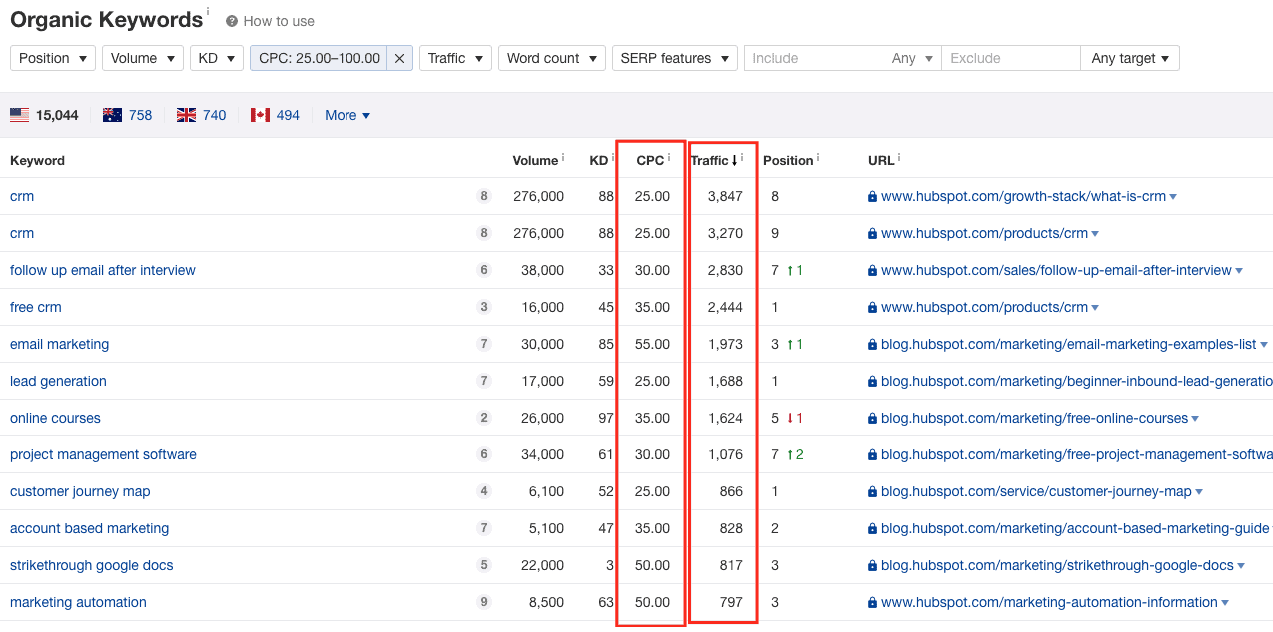Open the Volume filter dropdown
1273x632 pixels.
point(143,58)
